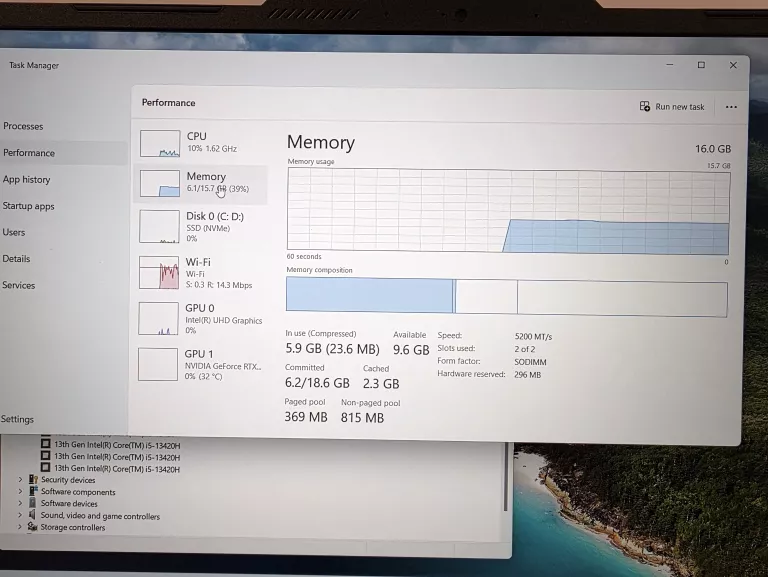The image size is (768, 577).
Task: Expand the Security devices tree node
Action: tap(20, 480)
